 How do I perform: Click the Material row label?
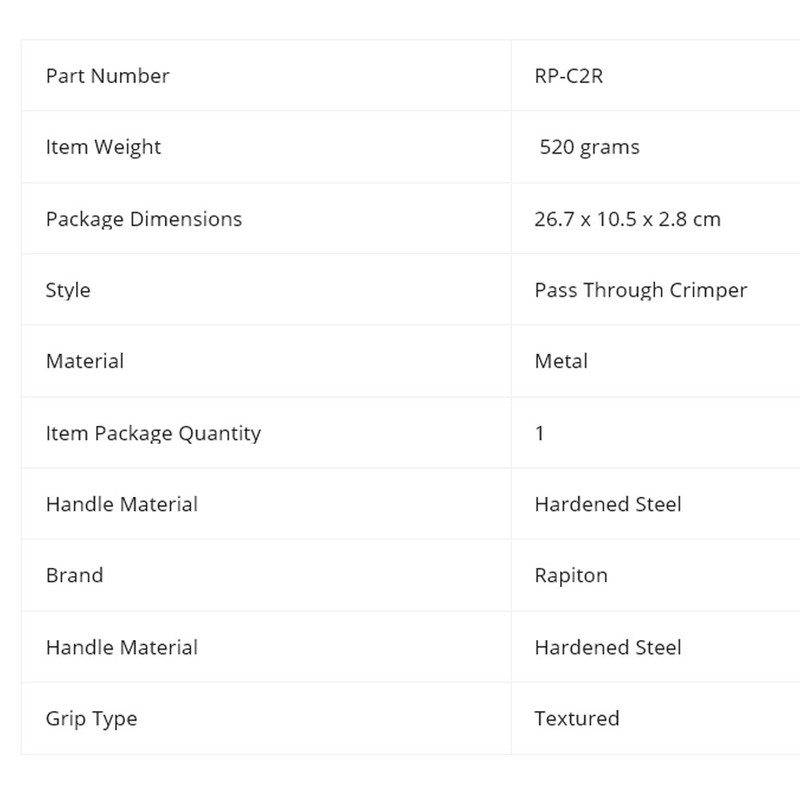[x=85, y=361]
